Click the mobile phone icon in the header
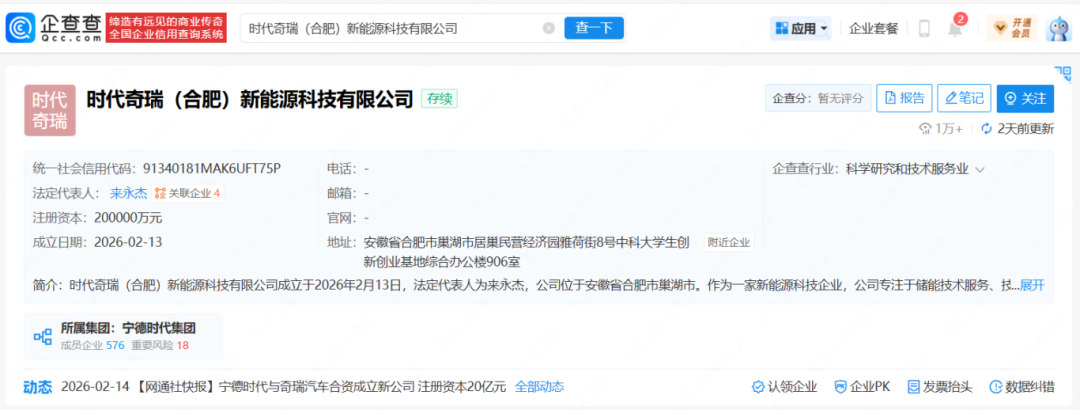Viewport: 1080px width, 410px height. [924, 28]
